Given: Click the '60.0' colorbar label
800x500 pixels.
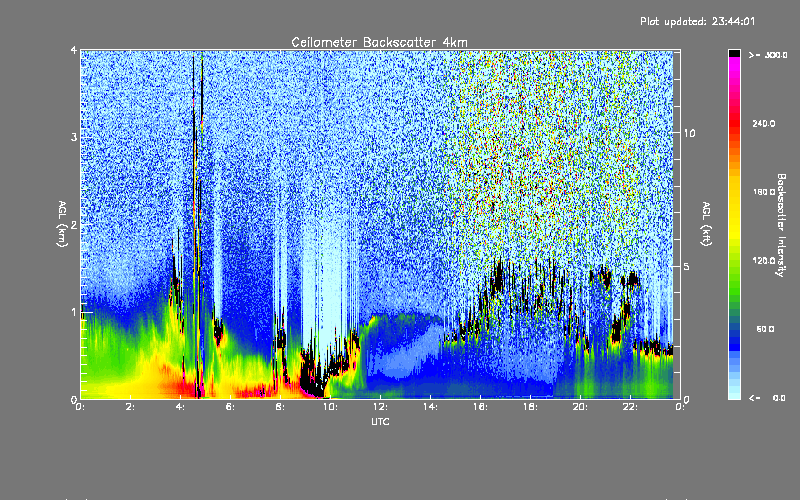Looking at the screenshot, I should pos(765,329).
